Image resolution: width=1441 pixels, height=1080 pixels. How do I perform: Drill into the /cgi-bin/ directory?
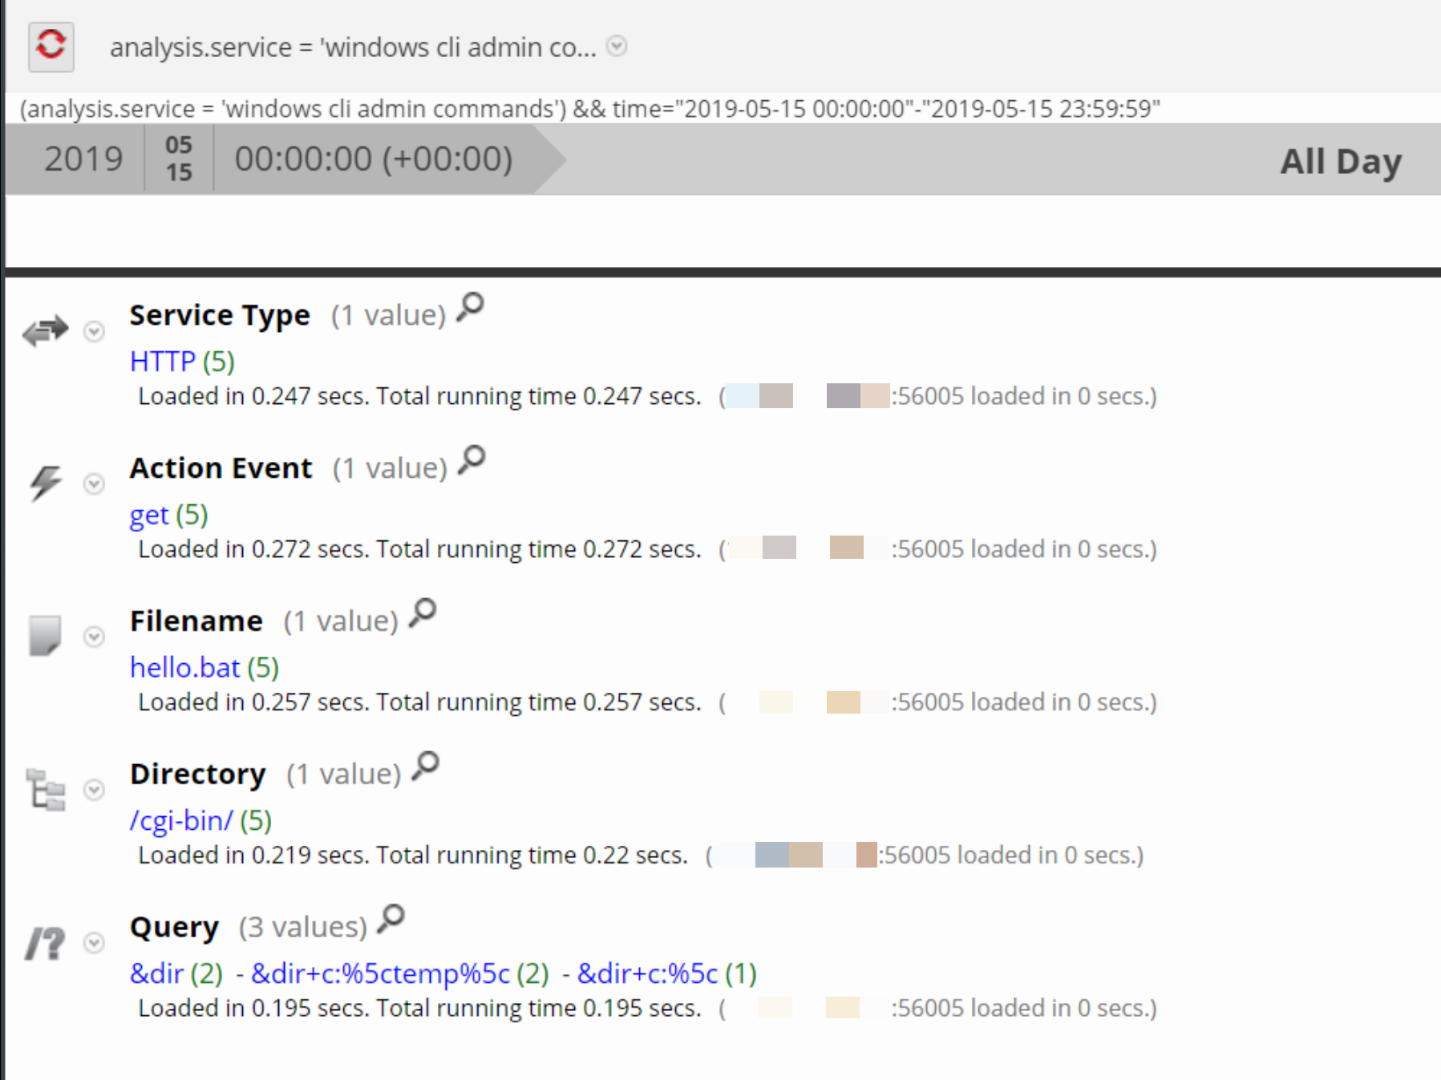coord(181,820)
